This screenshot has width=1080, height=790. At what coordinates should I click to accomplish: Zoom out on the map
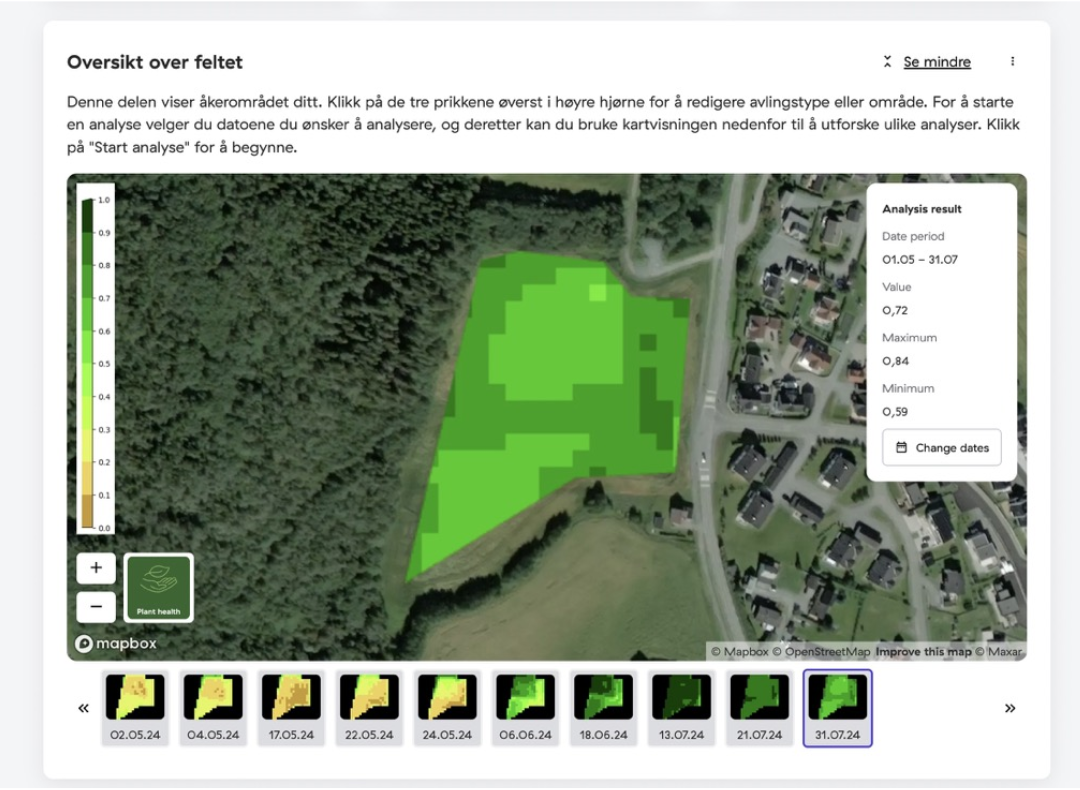point(96,606)
